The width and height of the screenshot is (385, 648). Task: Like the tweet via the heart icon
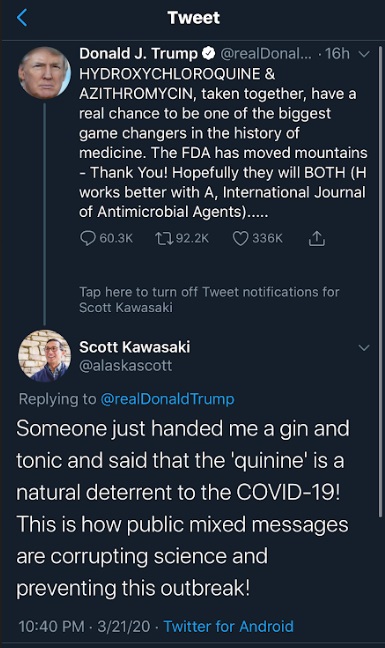pyautogui.click(x=240, y=238)
